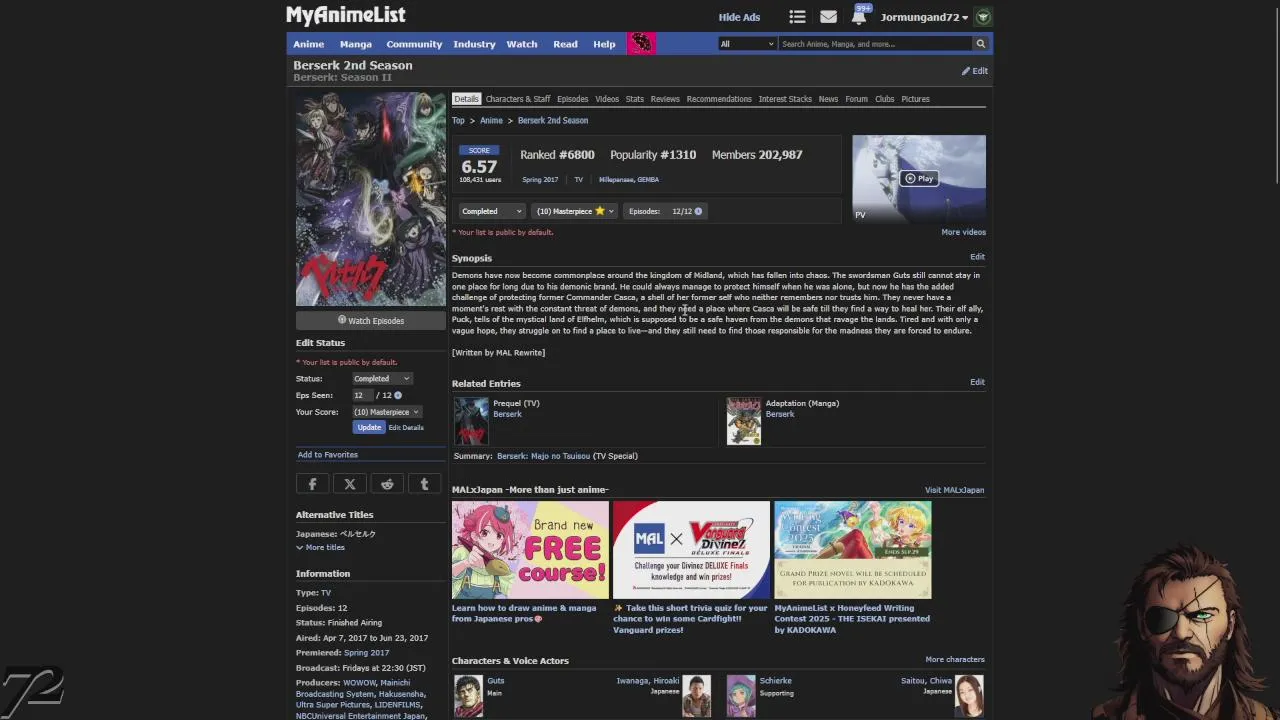Click plus icon next to Eps Seen
The height and width of the screenshot is (720, 1280).
(x=397, y=395)
